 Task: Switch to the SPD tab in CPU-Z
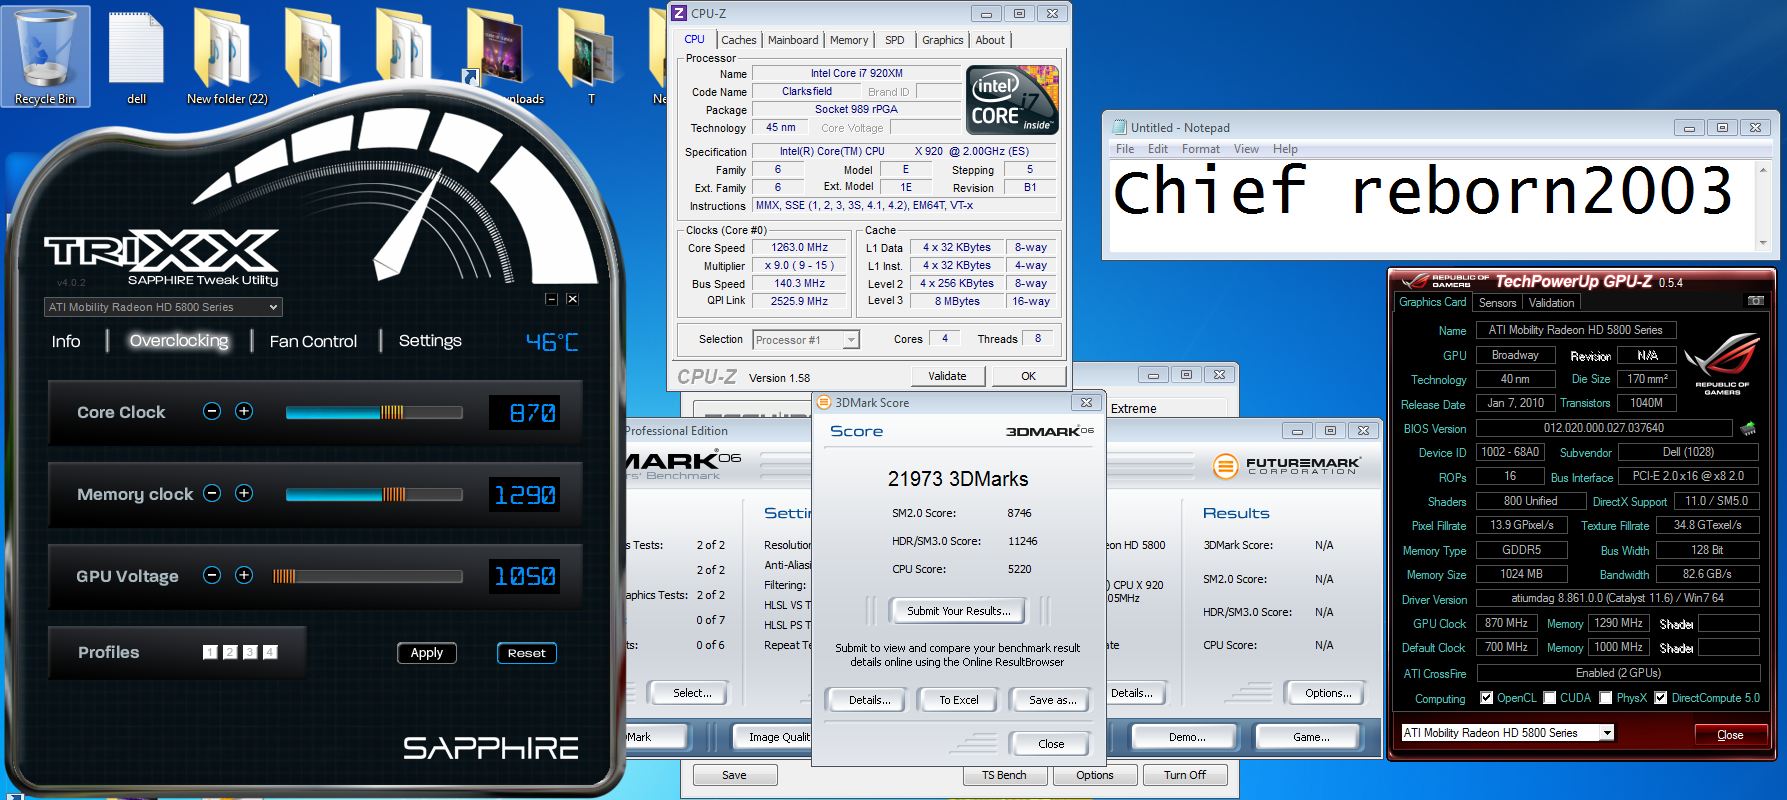coord(894,40)
